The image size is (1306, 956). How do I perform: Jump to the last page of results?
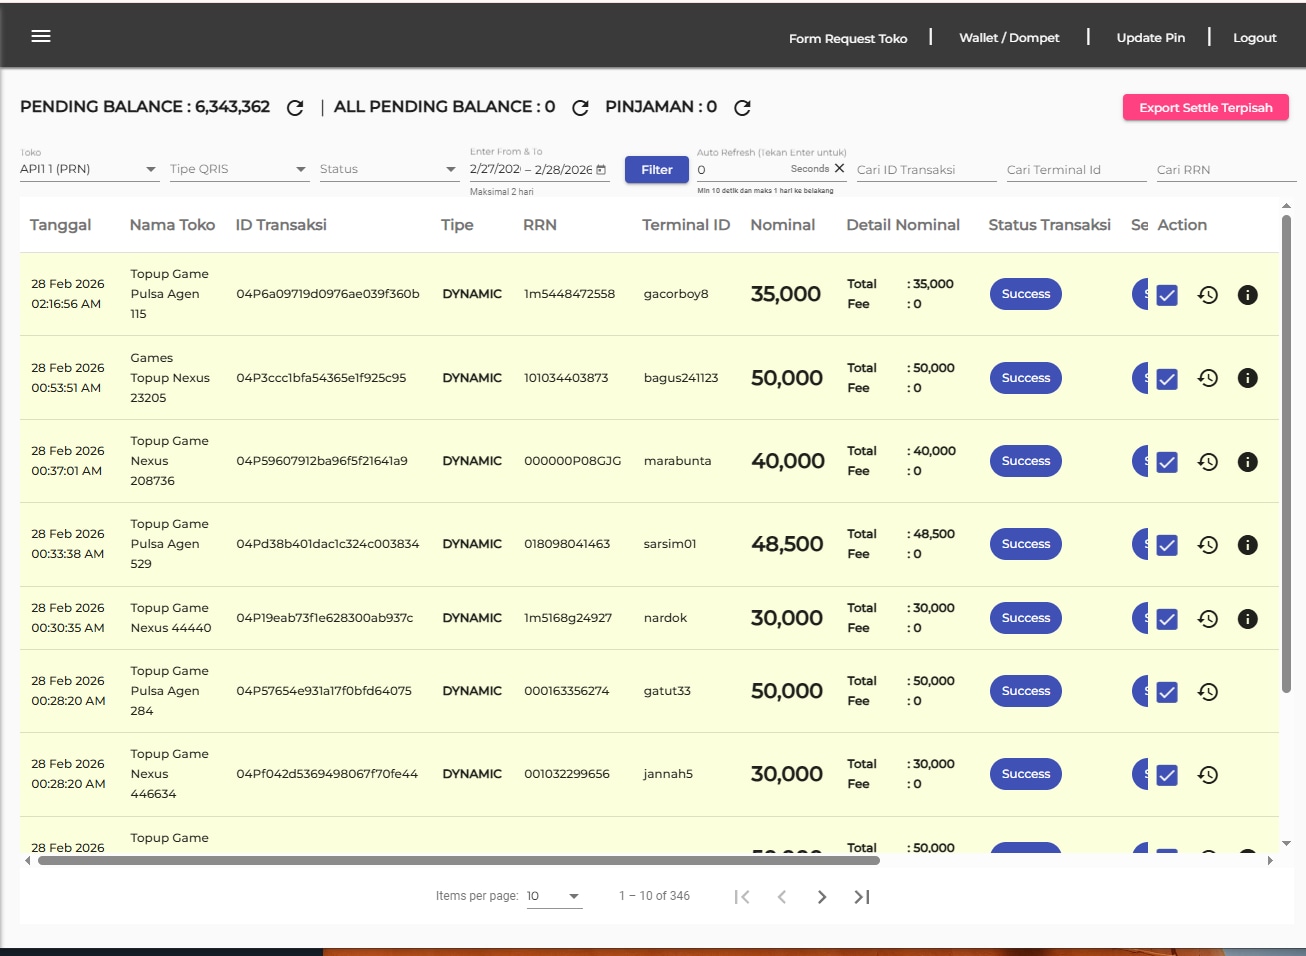pyautogui.click(x=861, y=897)
